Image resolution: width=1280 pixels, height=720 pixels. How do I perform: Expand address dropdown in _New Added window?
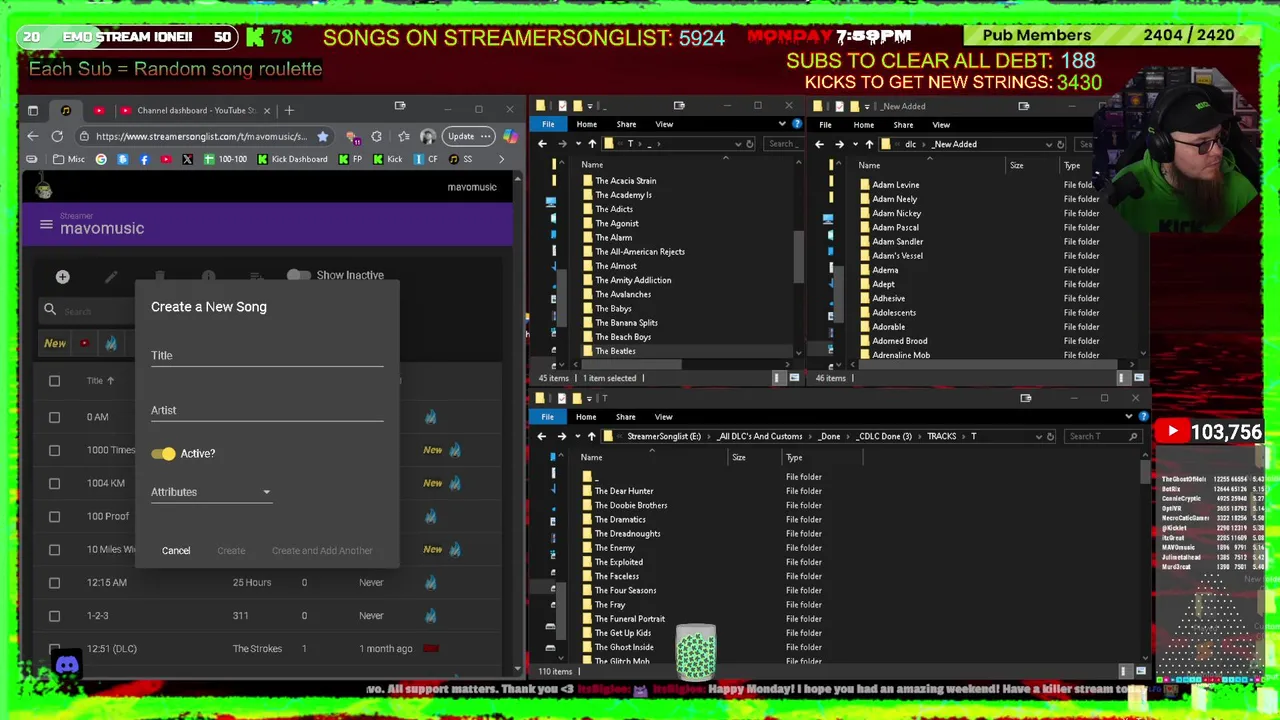pyautogui.click(x=1048, y=144)
